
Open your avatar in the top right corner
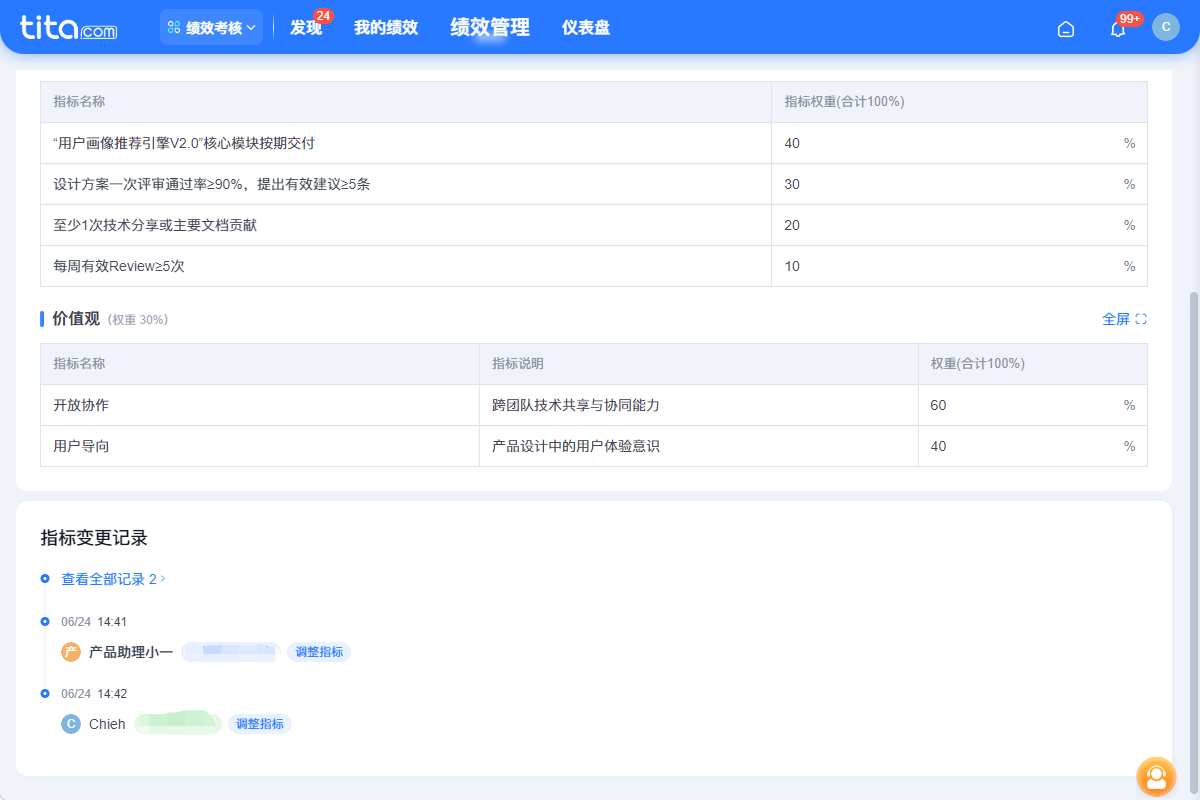(1166, 27)
